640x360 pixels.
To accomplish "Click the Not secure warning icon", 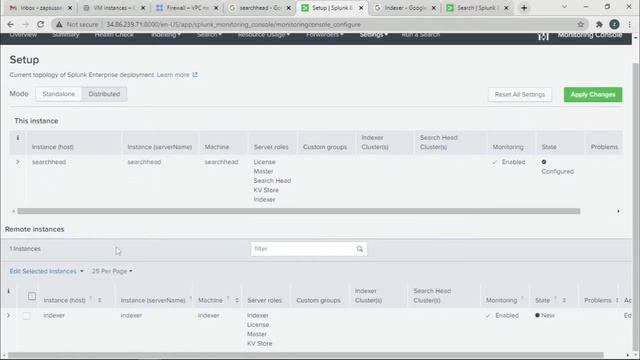I will click(59, 24).
